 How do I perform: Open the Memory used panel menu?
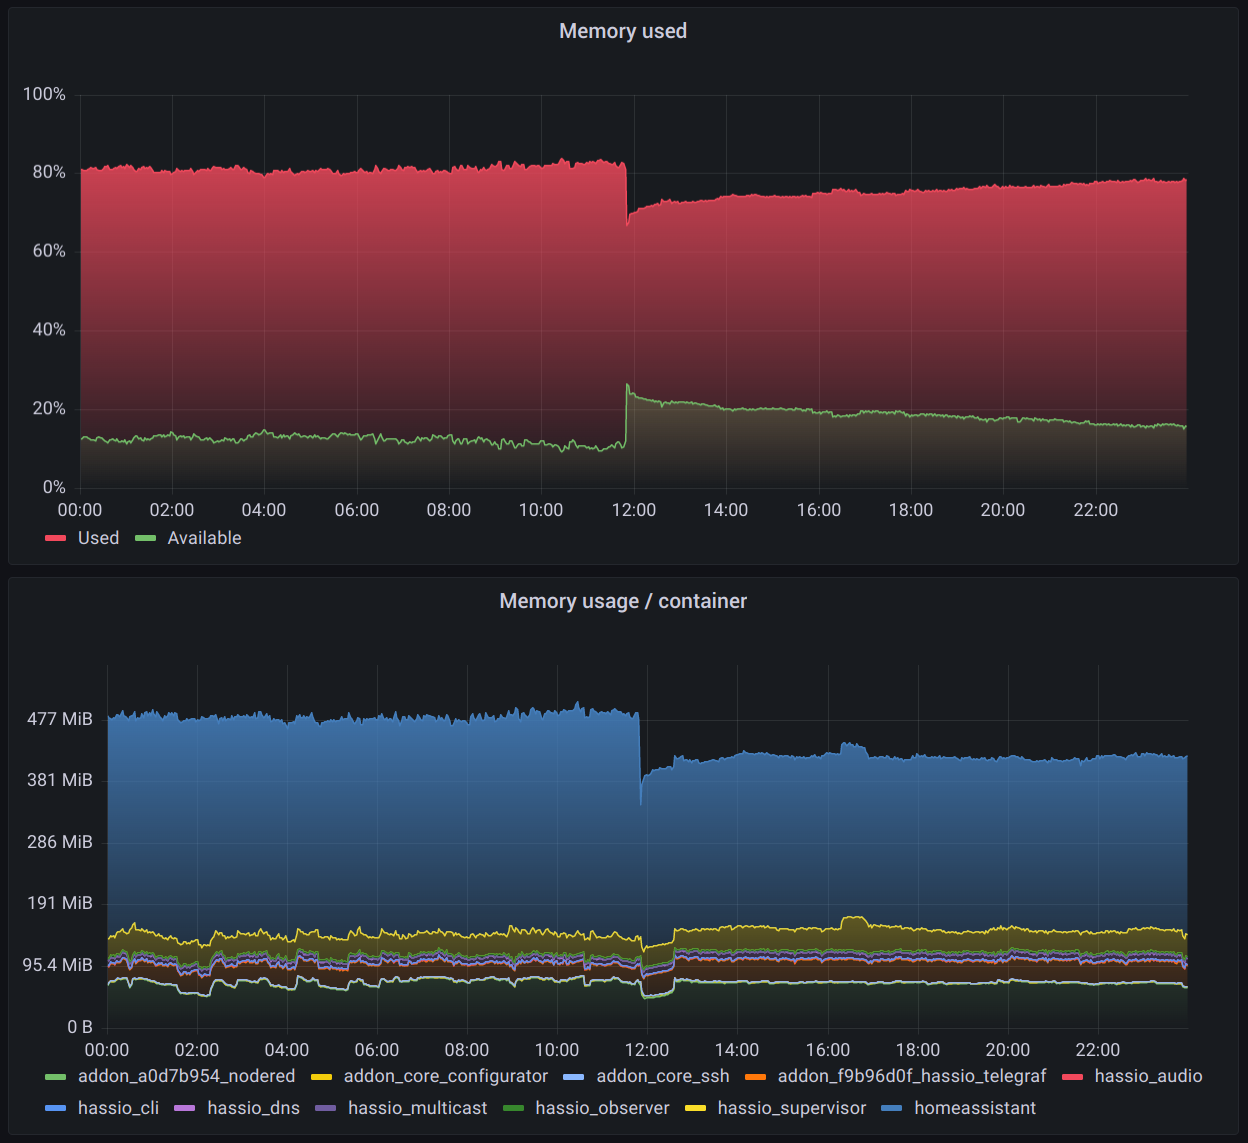point(623,31)
